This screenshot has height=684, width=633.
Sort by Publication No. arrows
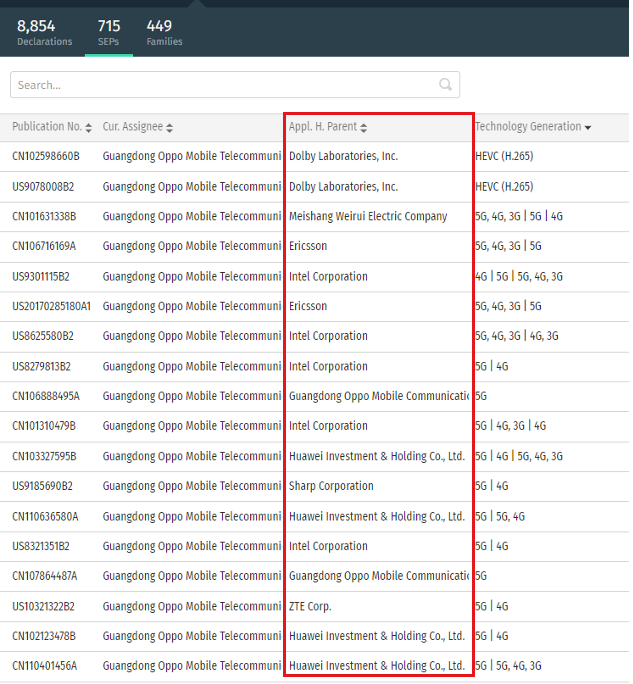coord(89,127)
